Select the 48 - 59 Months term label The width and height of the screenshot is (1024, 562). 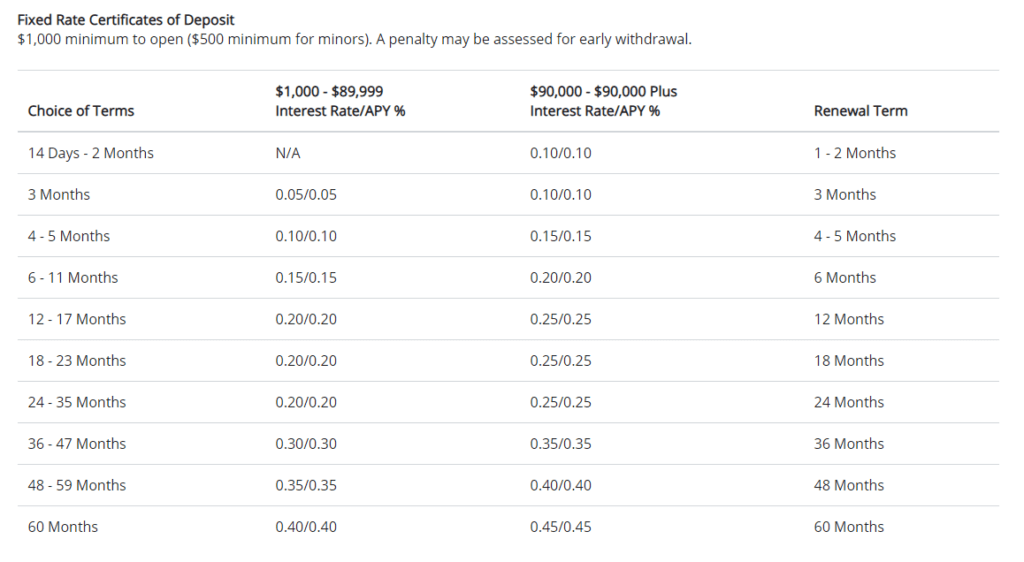tap(76, 486)
